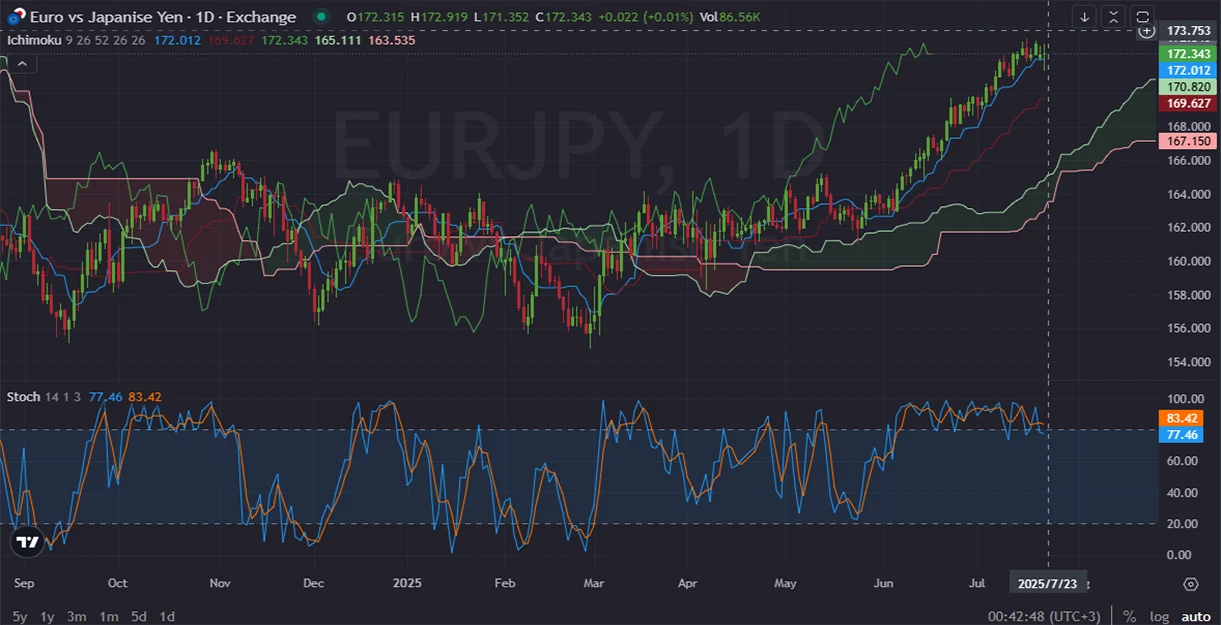Image resolution: width=1221 pixels, height=625 pixels.
Task: Click the 20.00 level on Stoch scale
Action: pyautogui.click(x=1183, y=523)
